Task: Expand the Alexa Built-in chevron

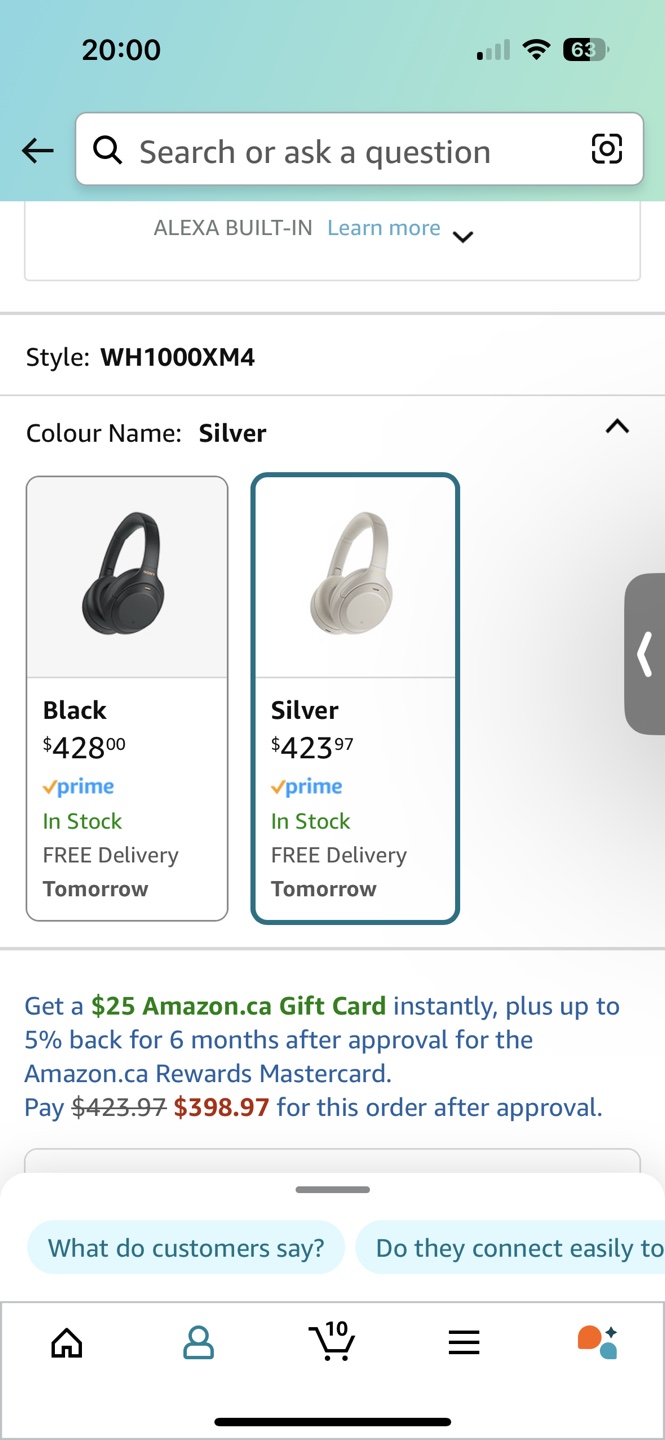Action: pyautogui.click(x=462, y=237)
